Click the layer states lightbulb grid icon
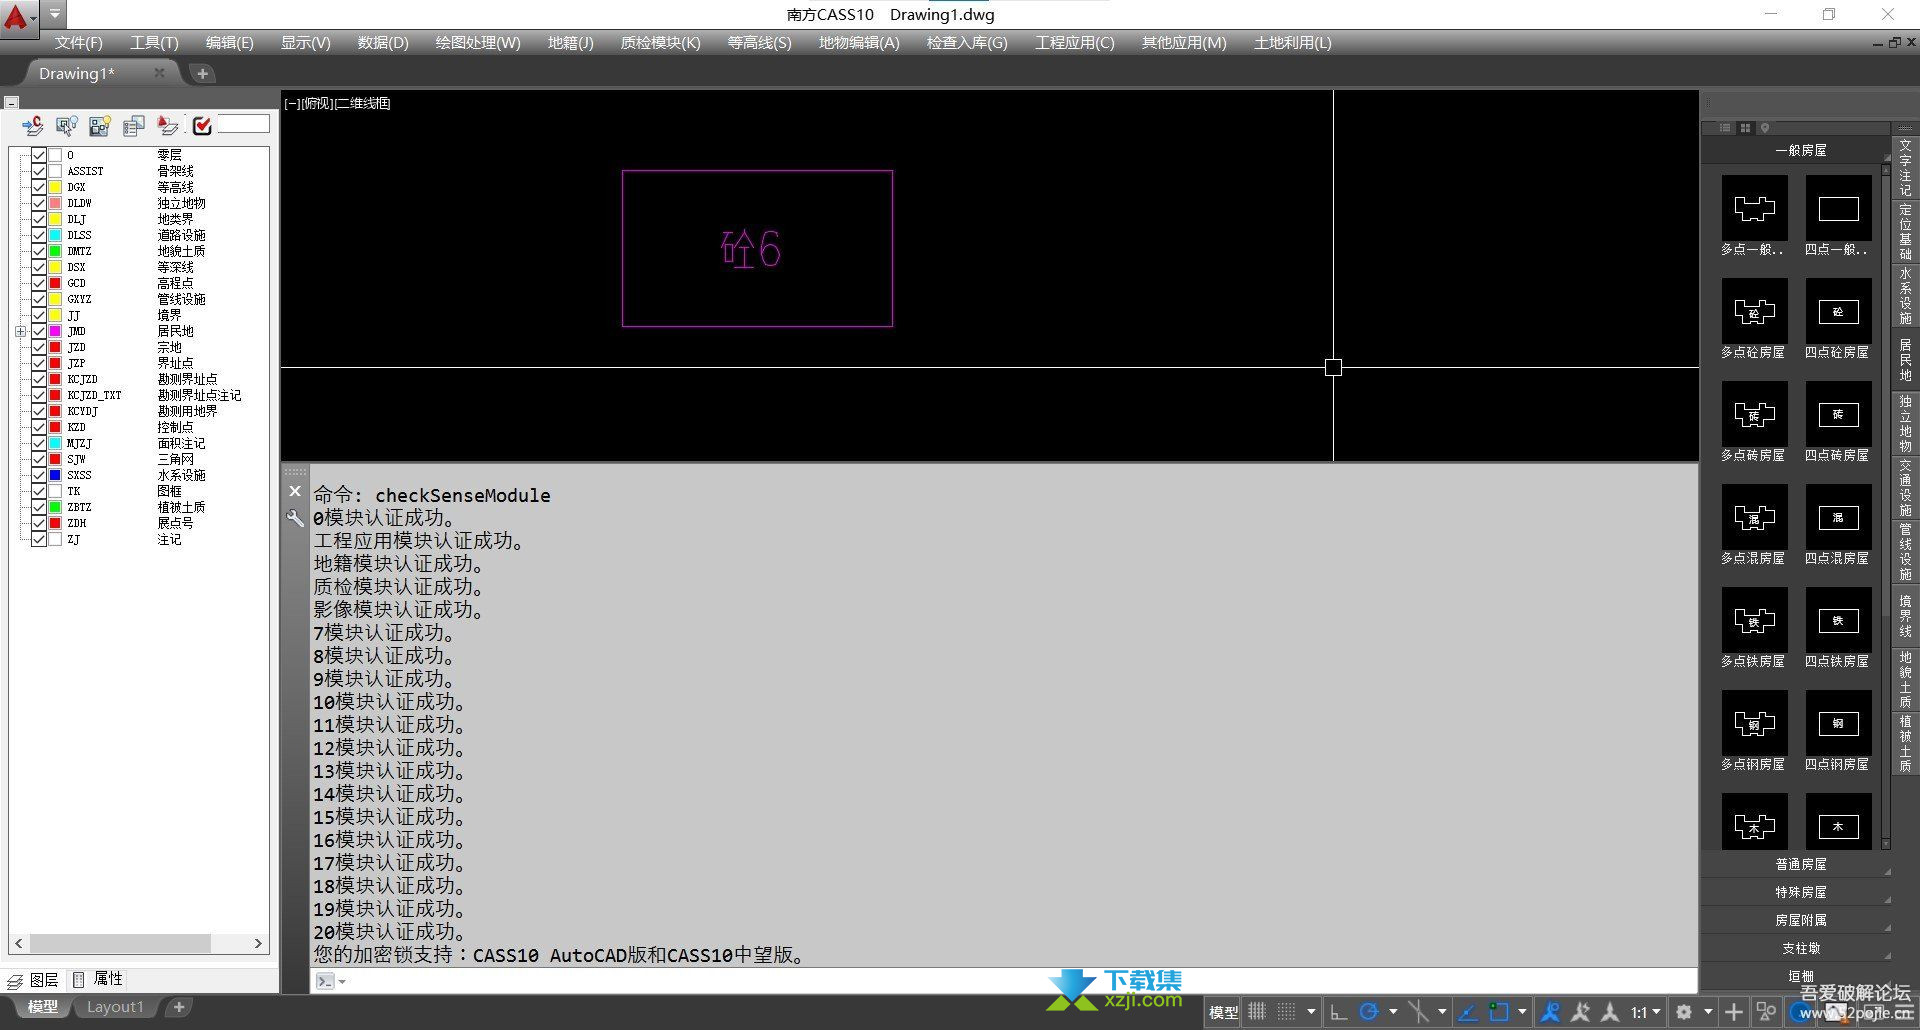Screen dimensions: 1920x1030 coord(100,125)
